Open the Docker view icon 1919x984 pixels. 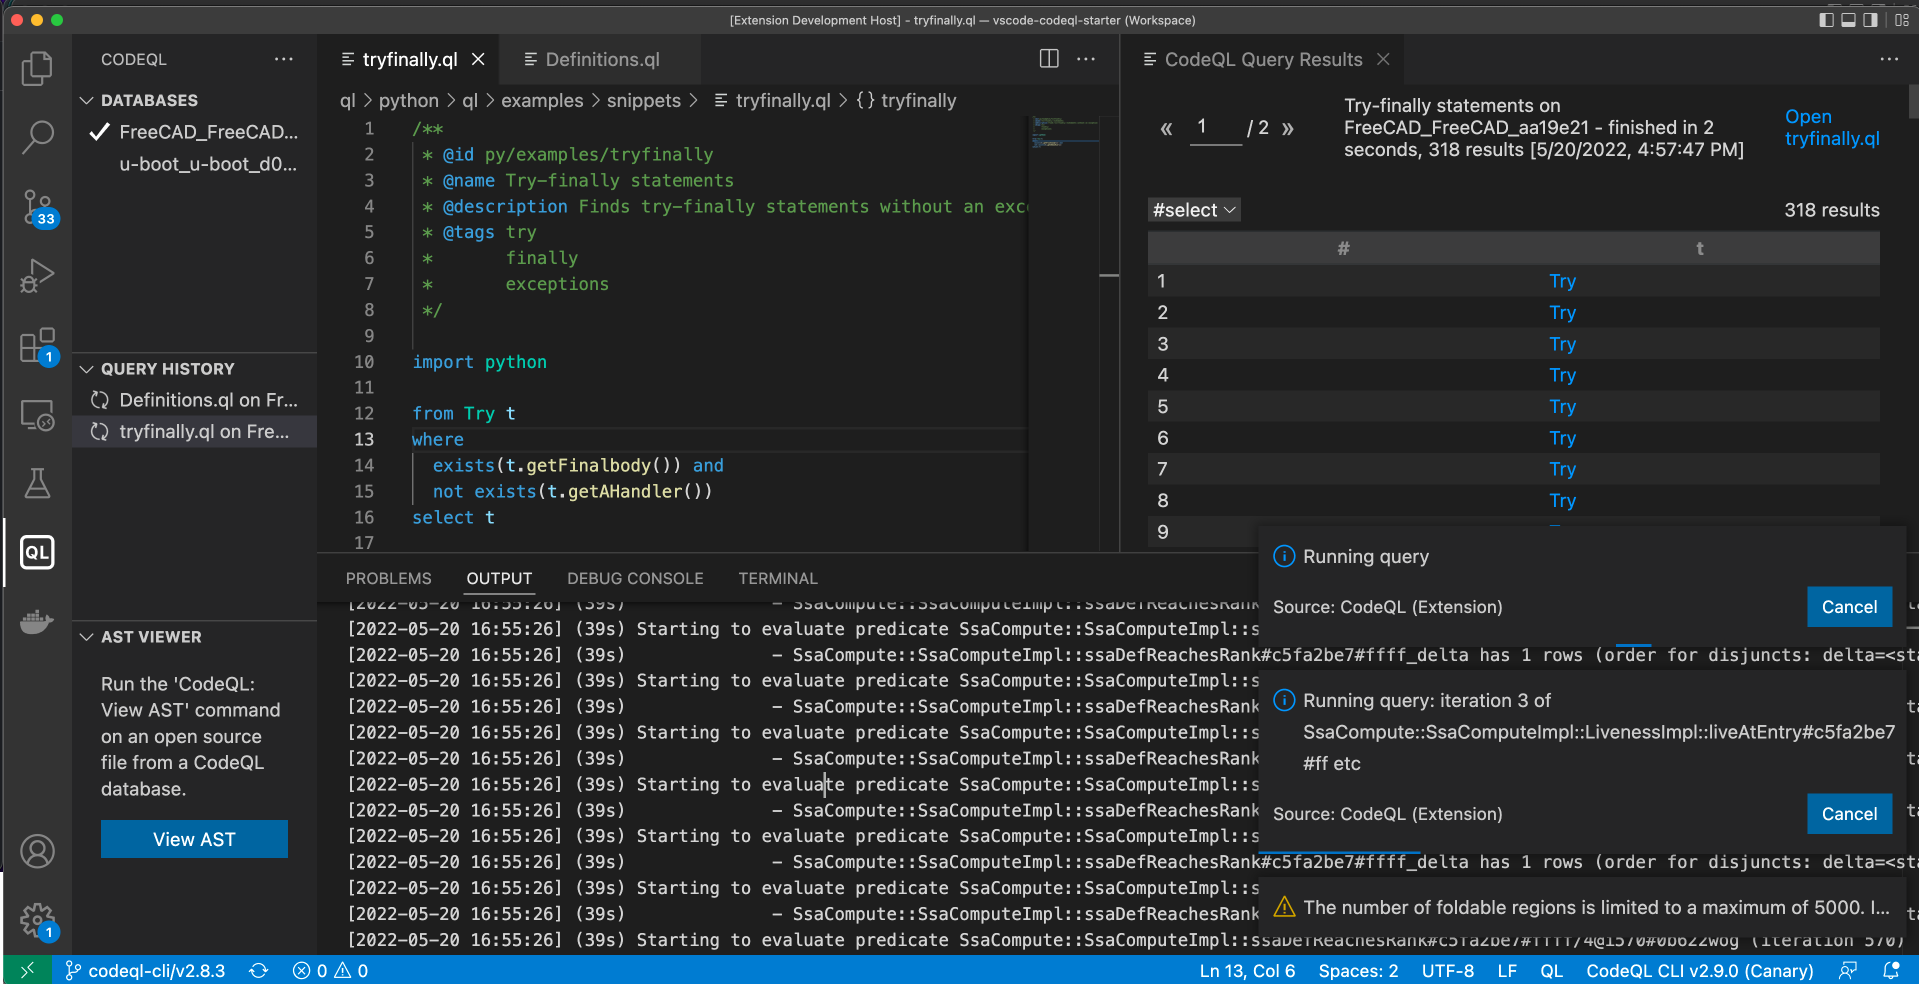(x=37, y=622)
